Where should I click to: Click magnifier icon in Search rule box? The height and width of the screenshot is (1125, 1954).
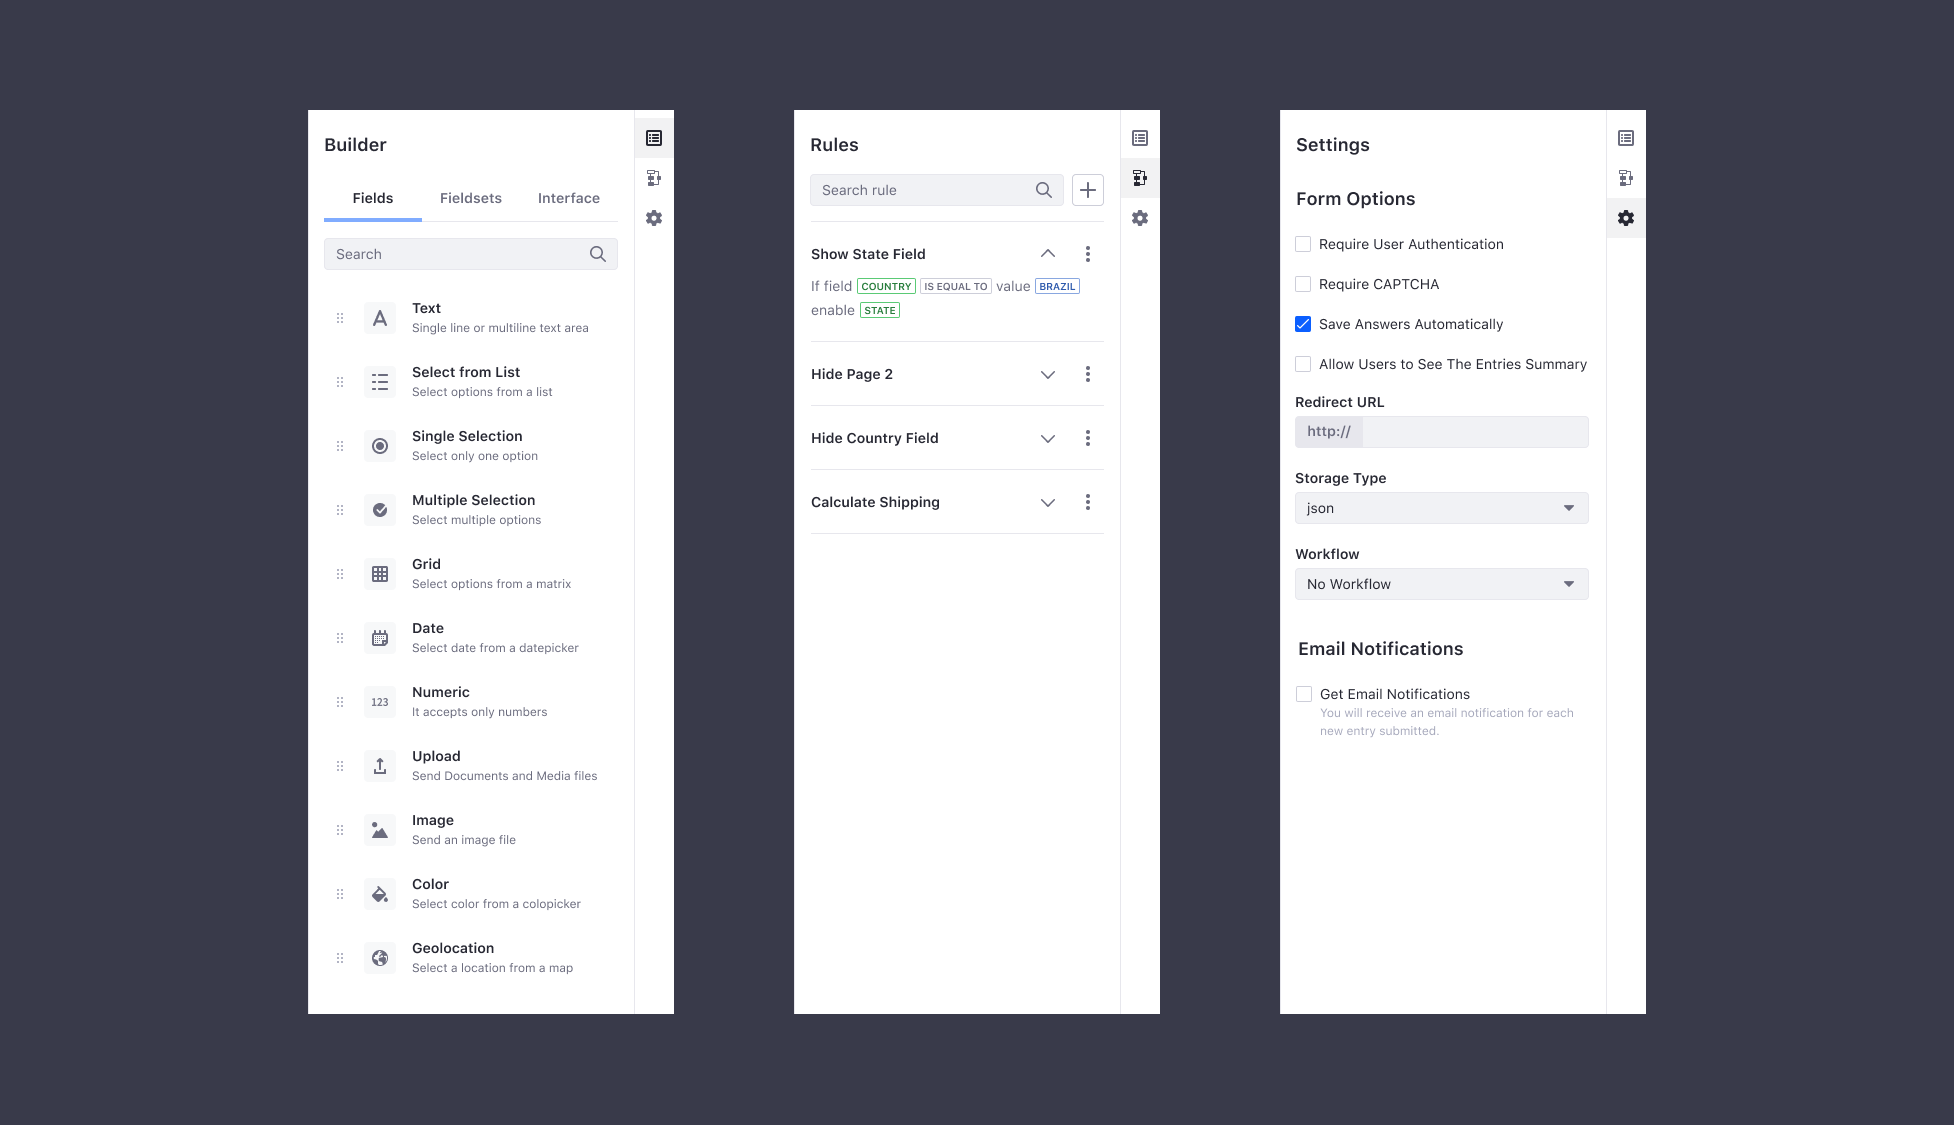(x=1043, y=190)
